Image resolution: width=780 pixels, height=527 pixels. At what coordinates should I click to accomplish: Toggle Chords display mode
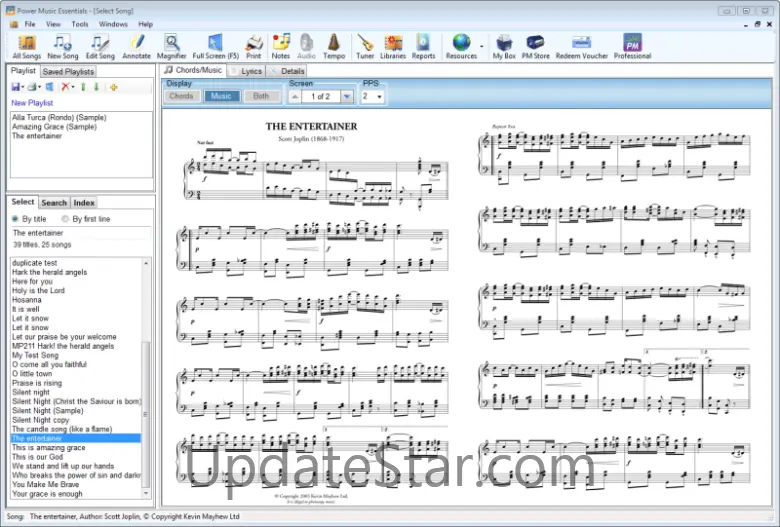182,96
